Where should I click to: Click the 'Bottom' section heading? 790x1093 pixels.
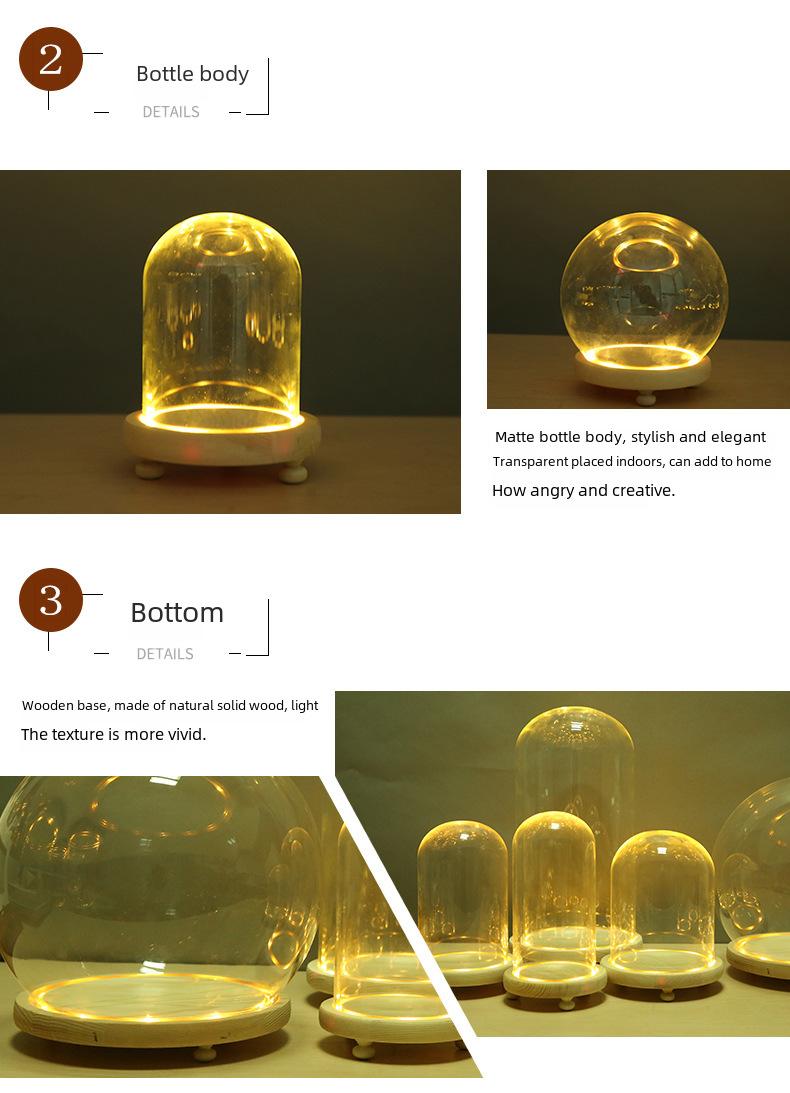(x=177, y=613)
